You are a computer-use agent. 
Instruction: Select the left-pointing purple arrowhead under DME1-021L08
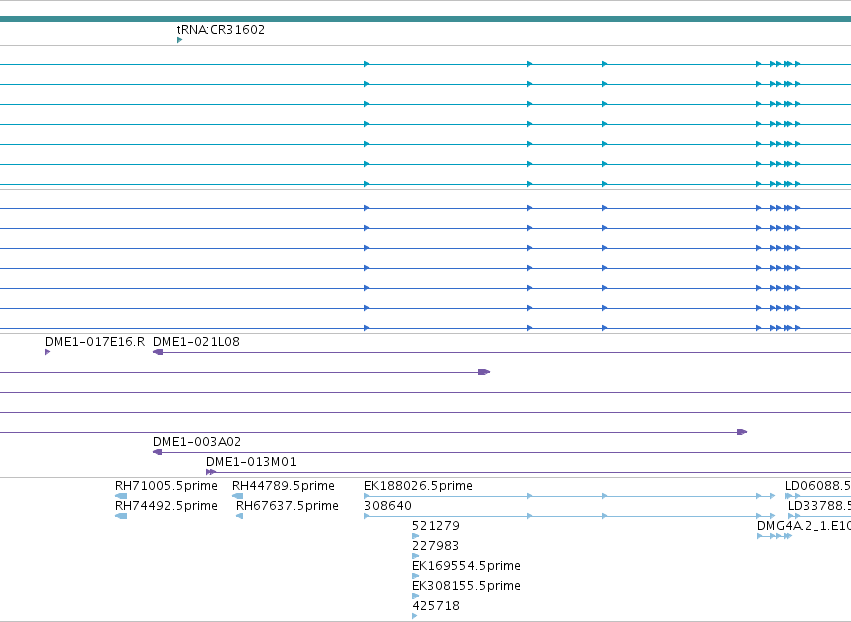[x=158, y=352]
